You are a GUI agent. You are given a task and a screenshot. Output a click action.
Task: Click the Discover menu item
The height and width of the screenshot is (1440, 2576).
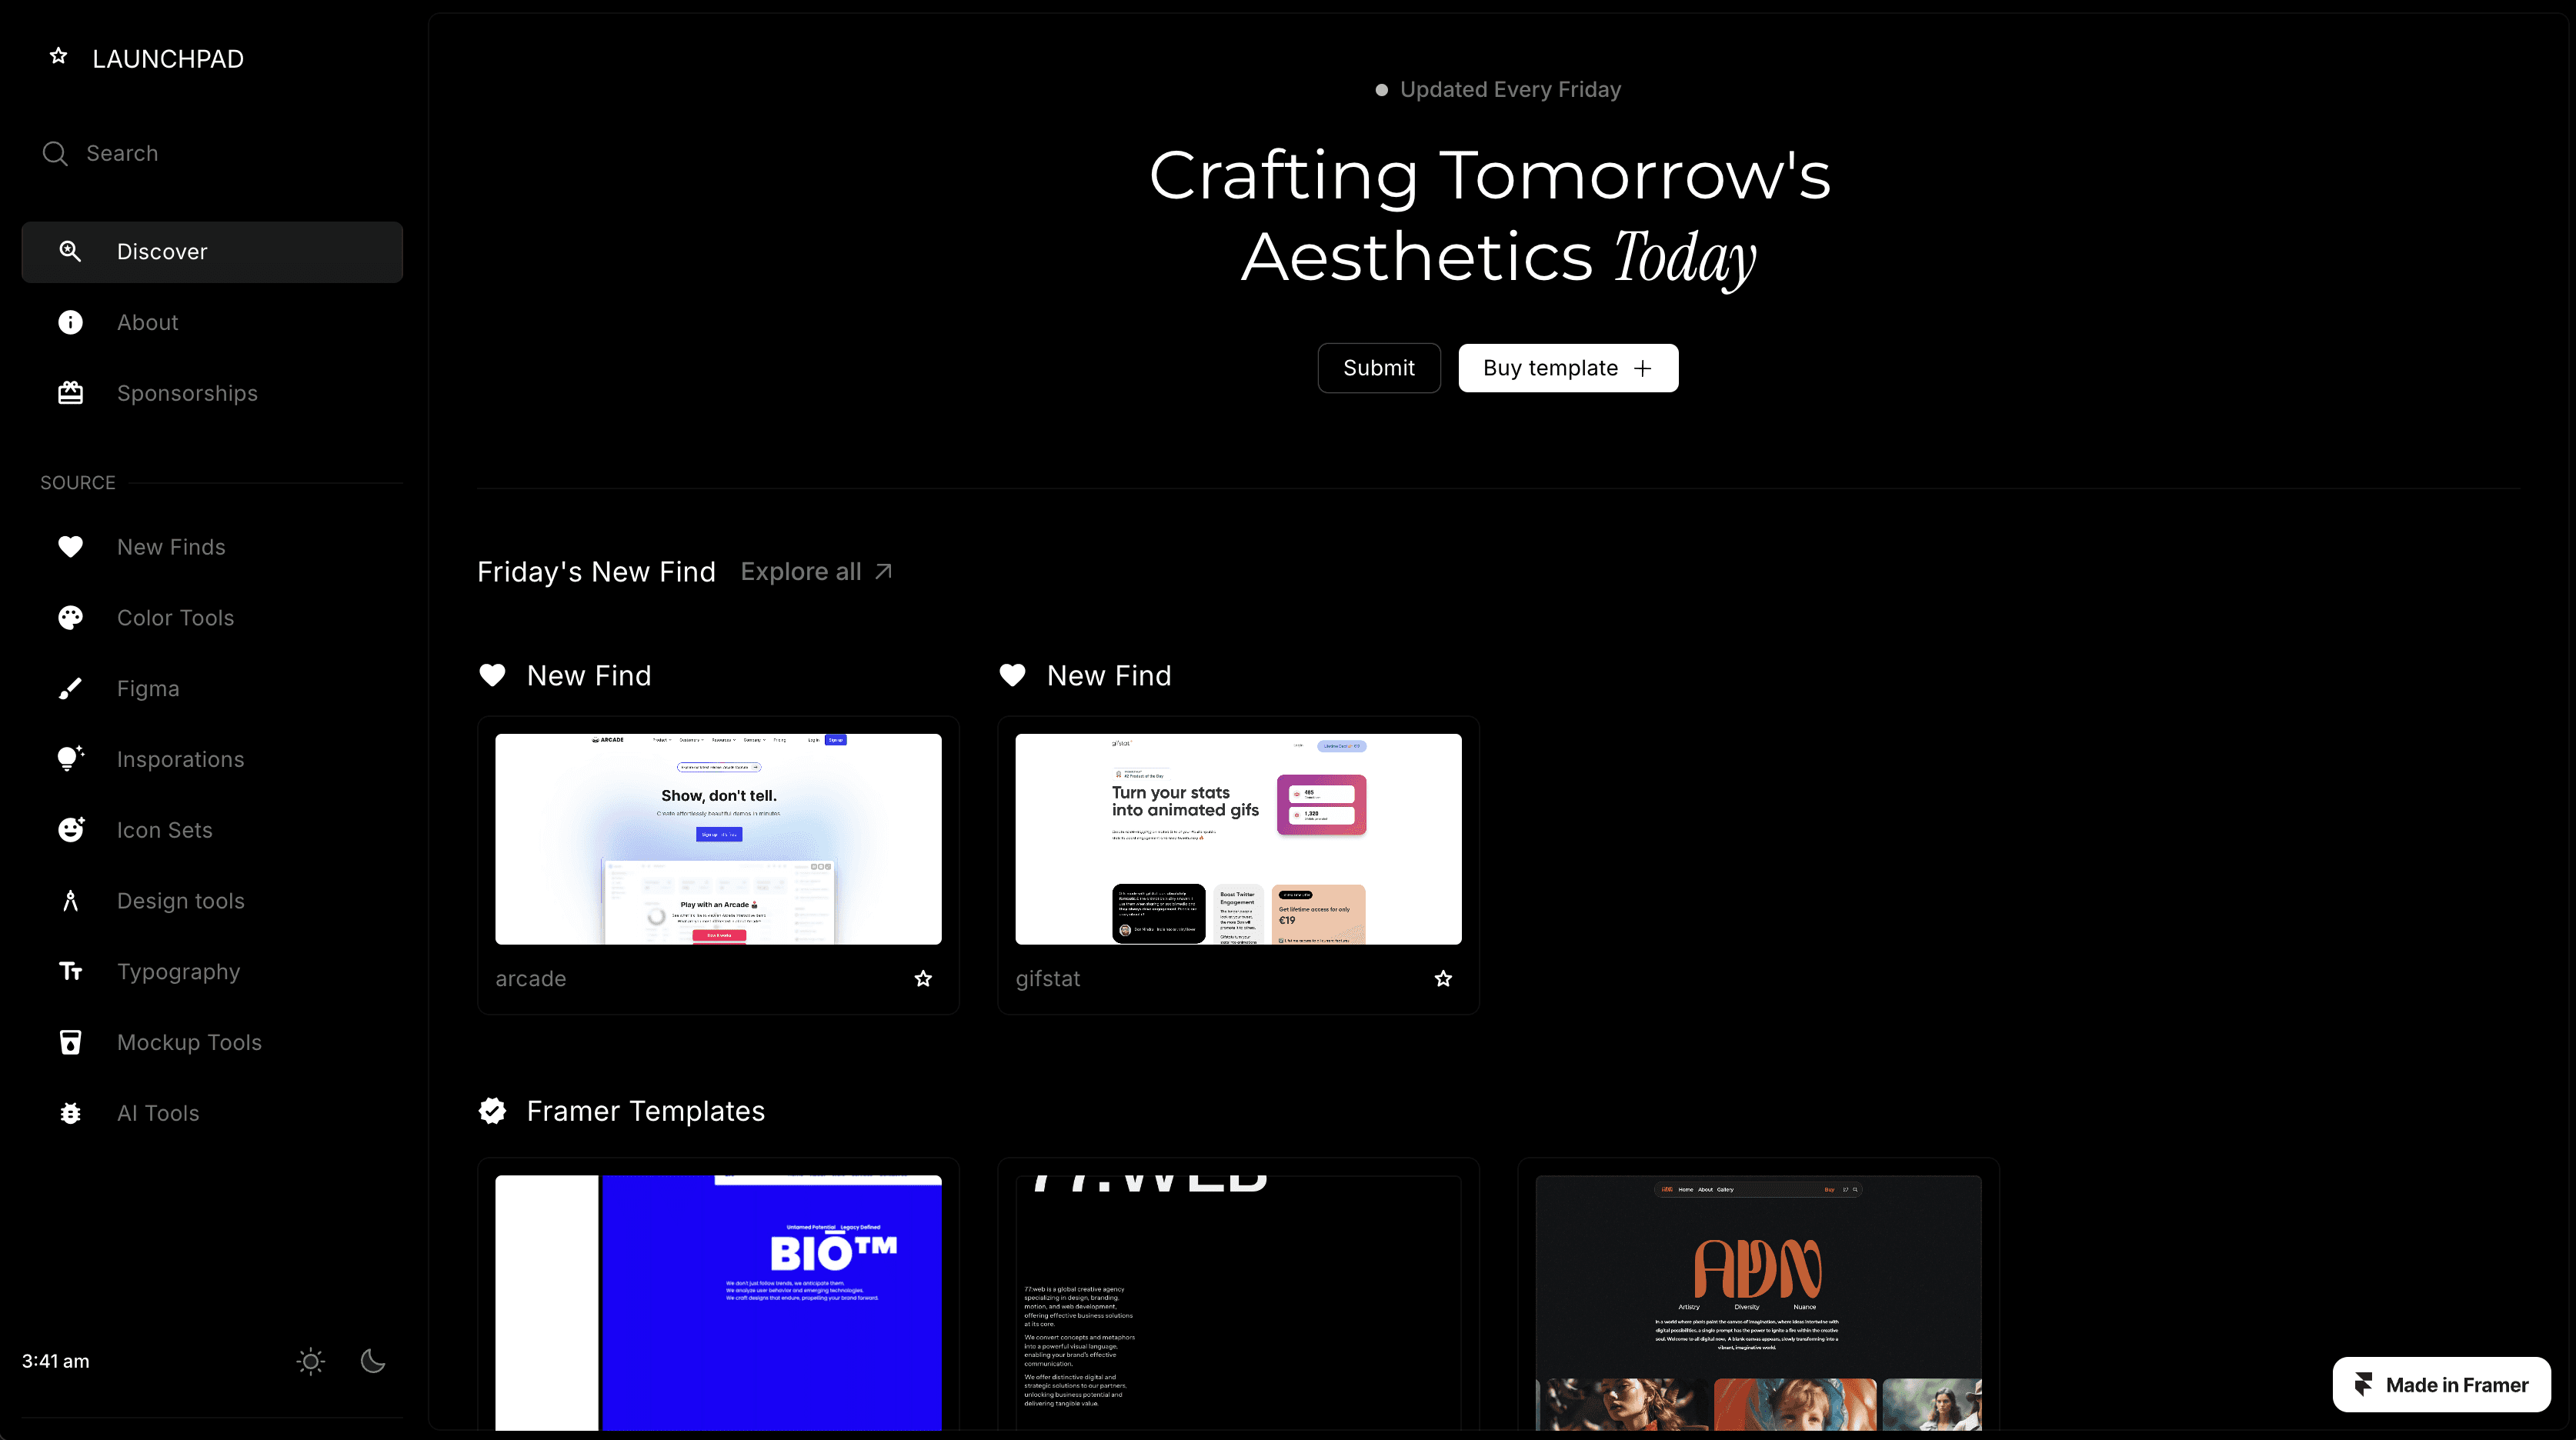pyautogui.click(x=211, y=249)
